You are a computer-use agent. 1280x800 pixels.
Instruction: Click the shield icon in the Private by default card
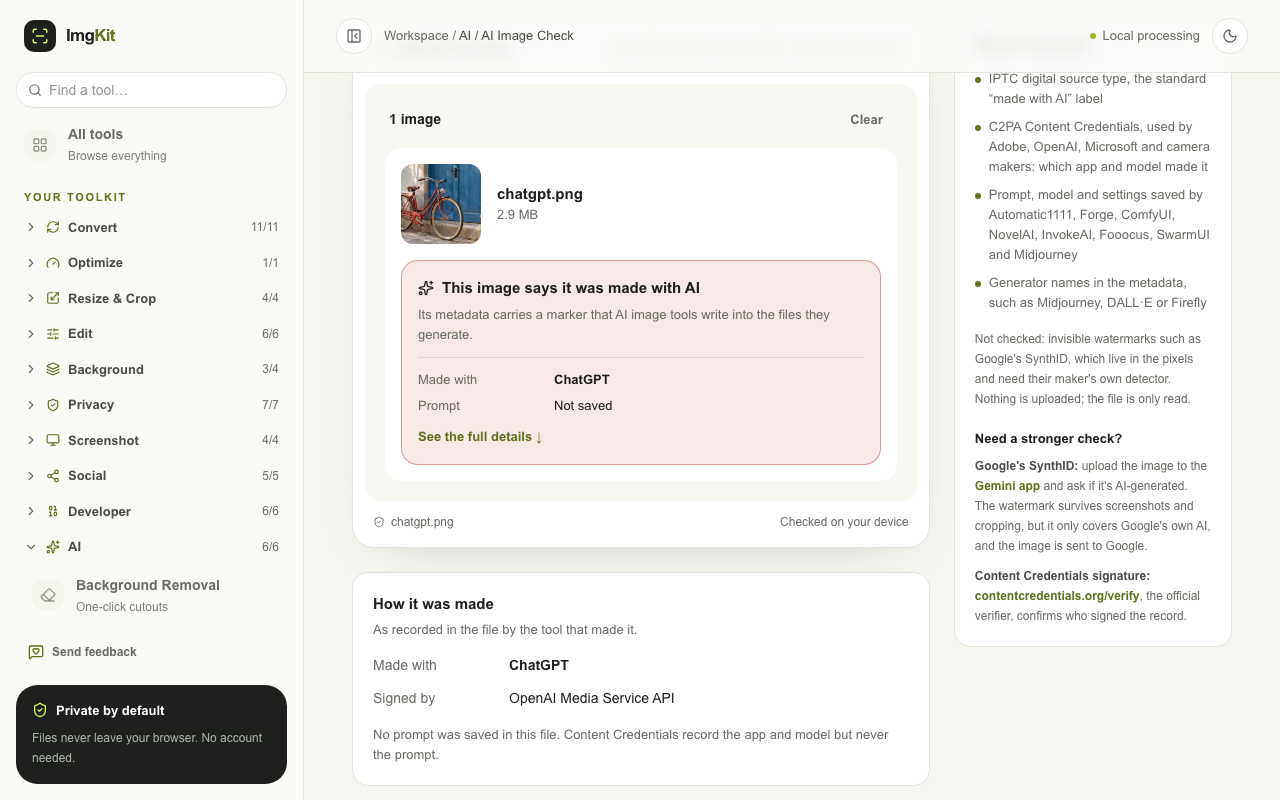coord(40,710)
